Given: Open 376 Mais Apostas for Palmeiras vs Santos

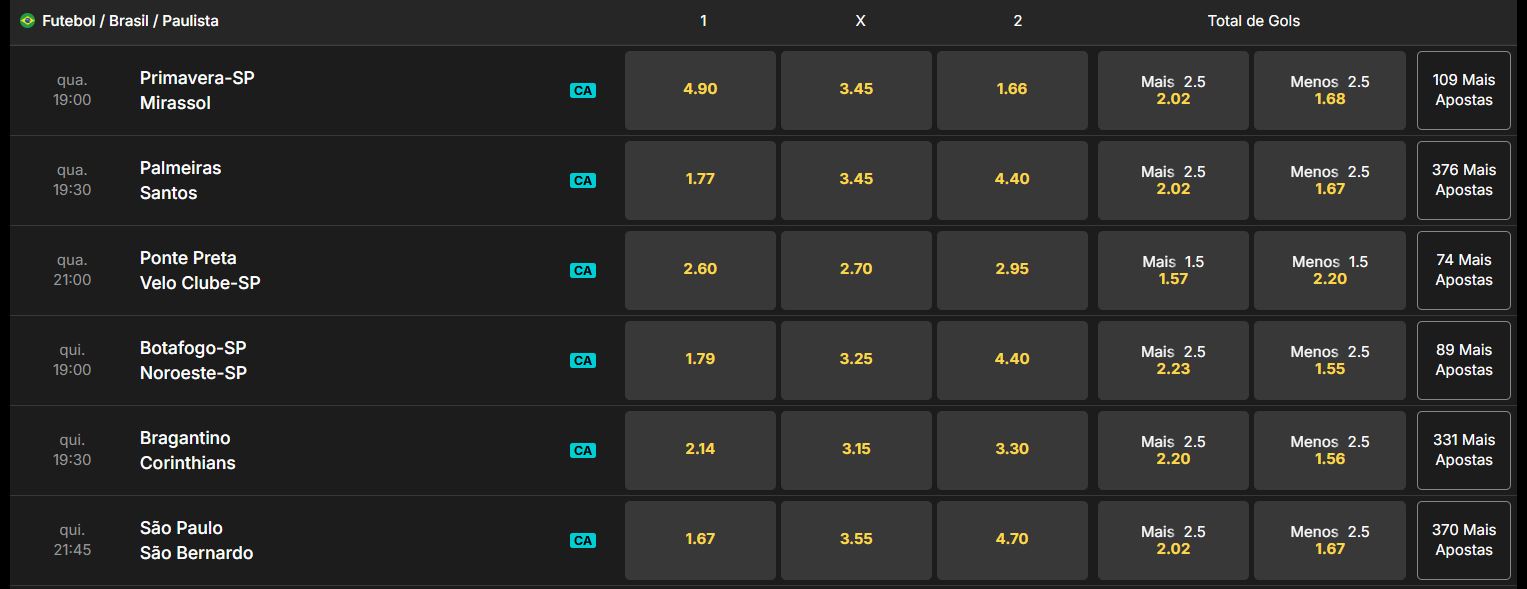Looking at the screenshot, I should (x=1463, y=180).
